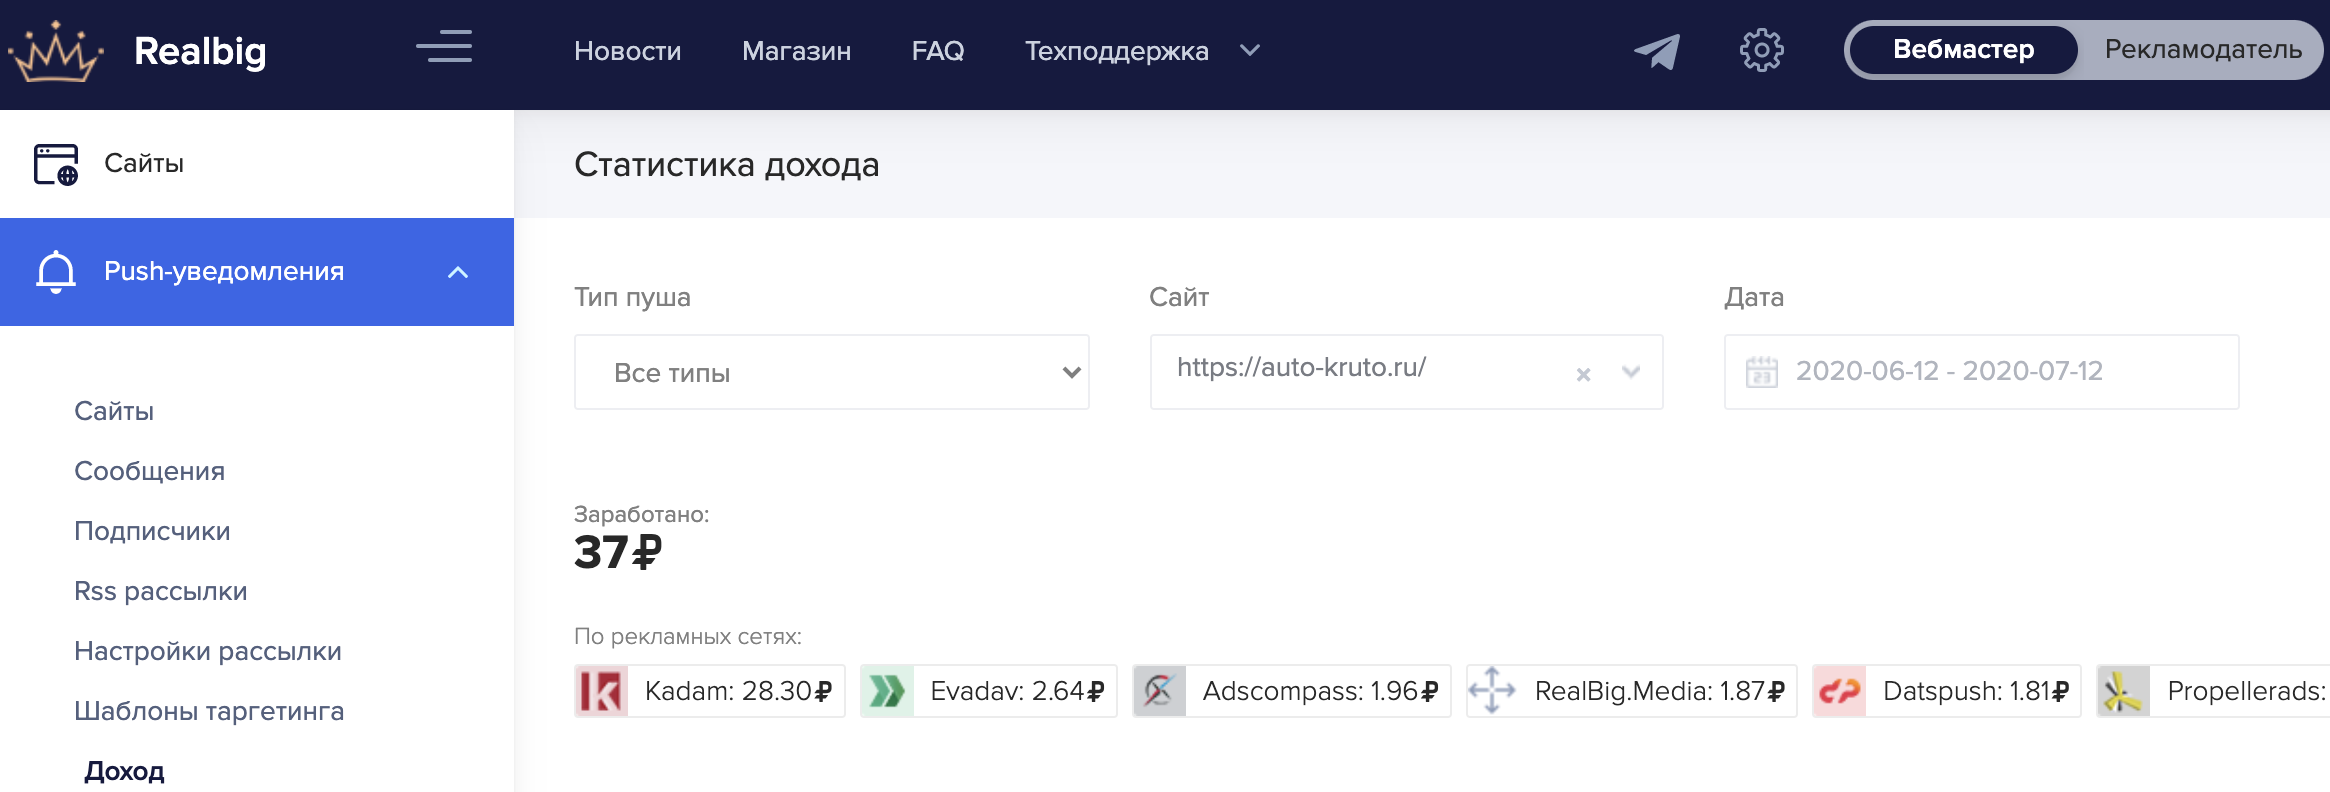
Task: Open the Тип пуша dropdown
Action: pos(831,372)
